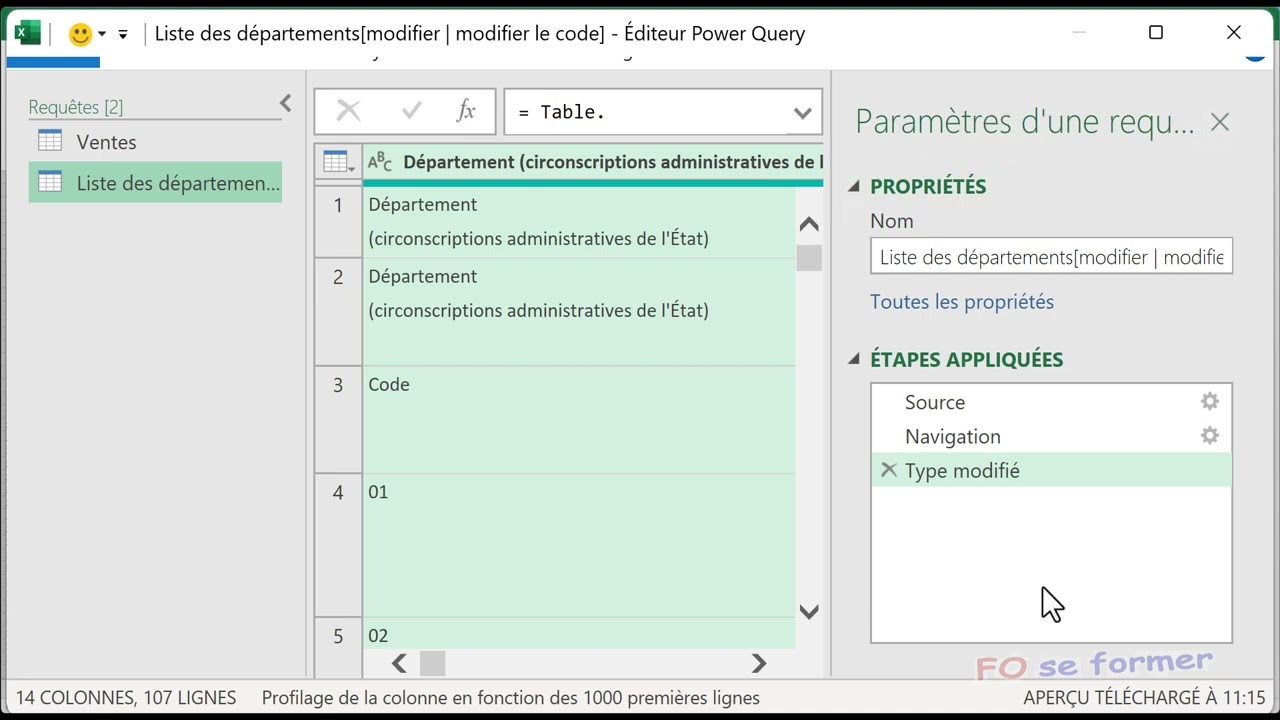Click the Nom input field
Screen dimensions: 1280x720
[x=1051, y=257]
